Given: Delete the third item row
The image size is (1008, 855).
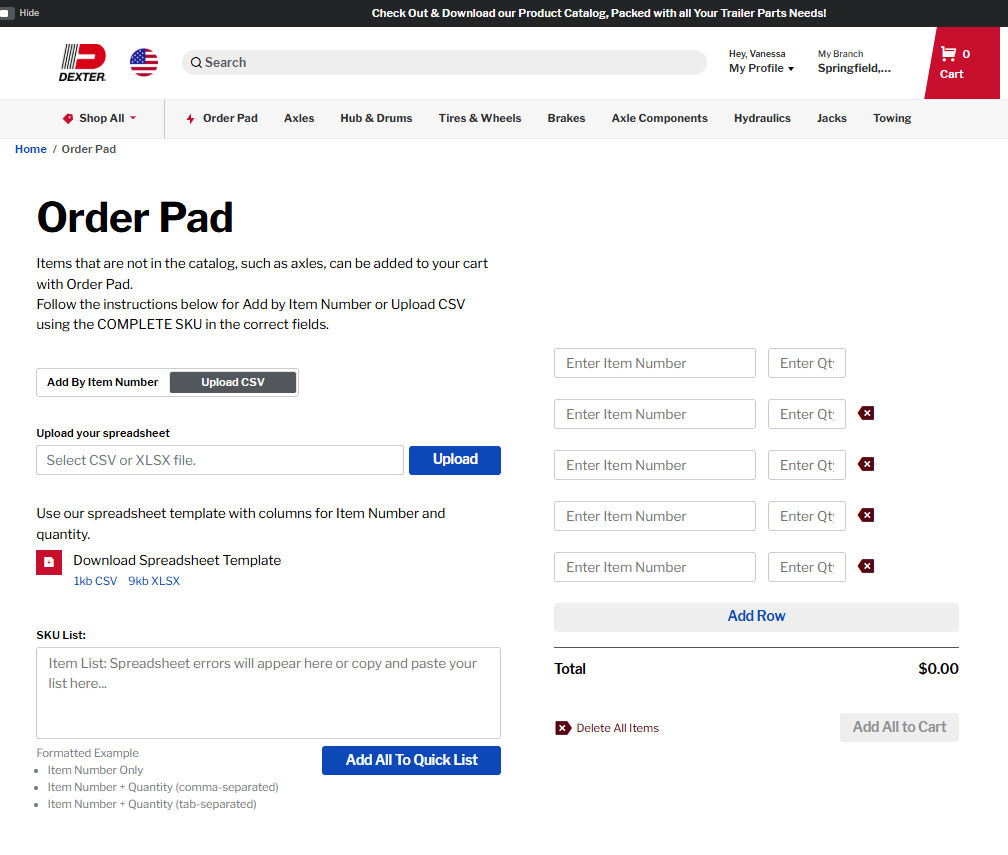Looking at the screenshot, I should [866, 464].
